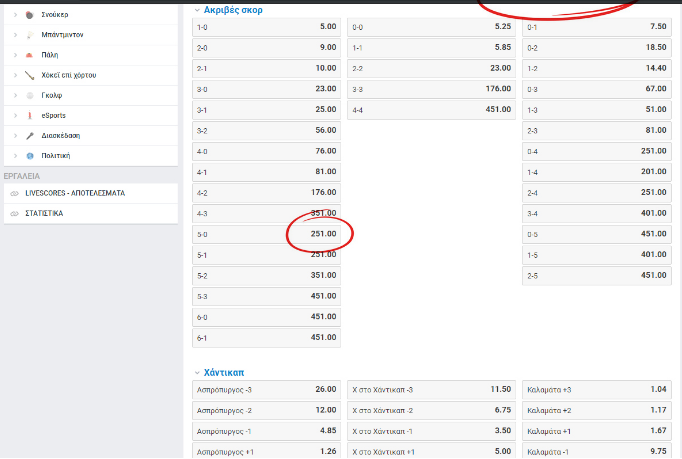Expand the Χόκεϊ επί χόρτου chevron
This screenshot has height=459, width=682.
point(15,75)
